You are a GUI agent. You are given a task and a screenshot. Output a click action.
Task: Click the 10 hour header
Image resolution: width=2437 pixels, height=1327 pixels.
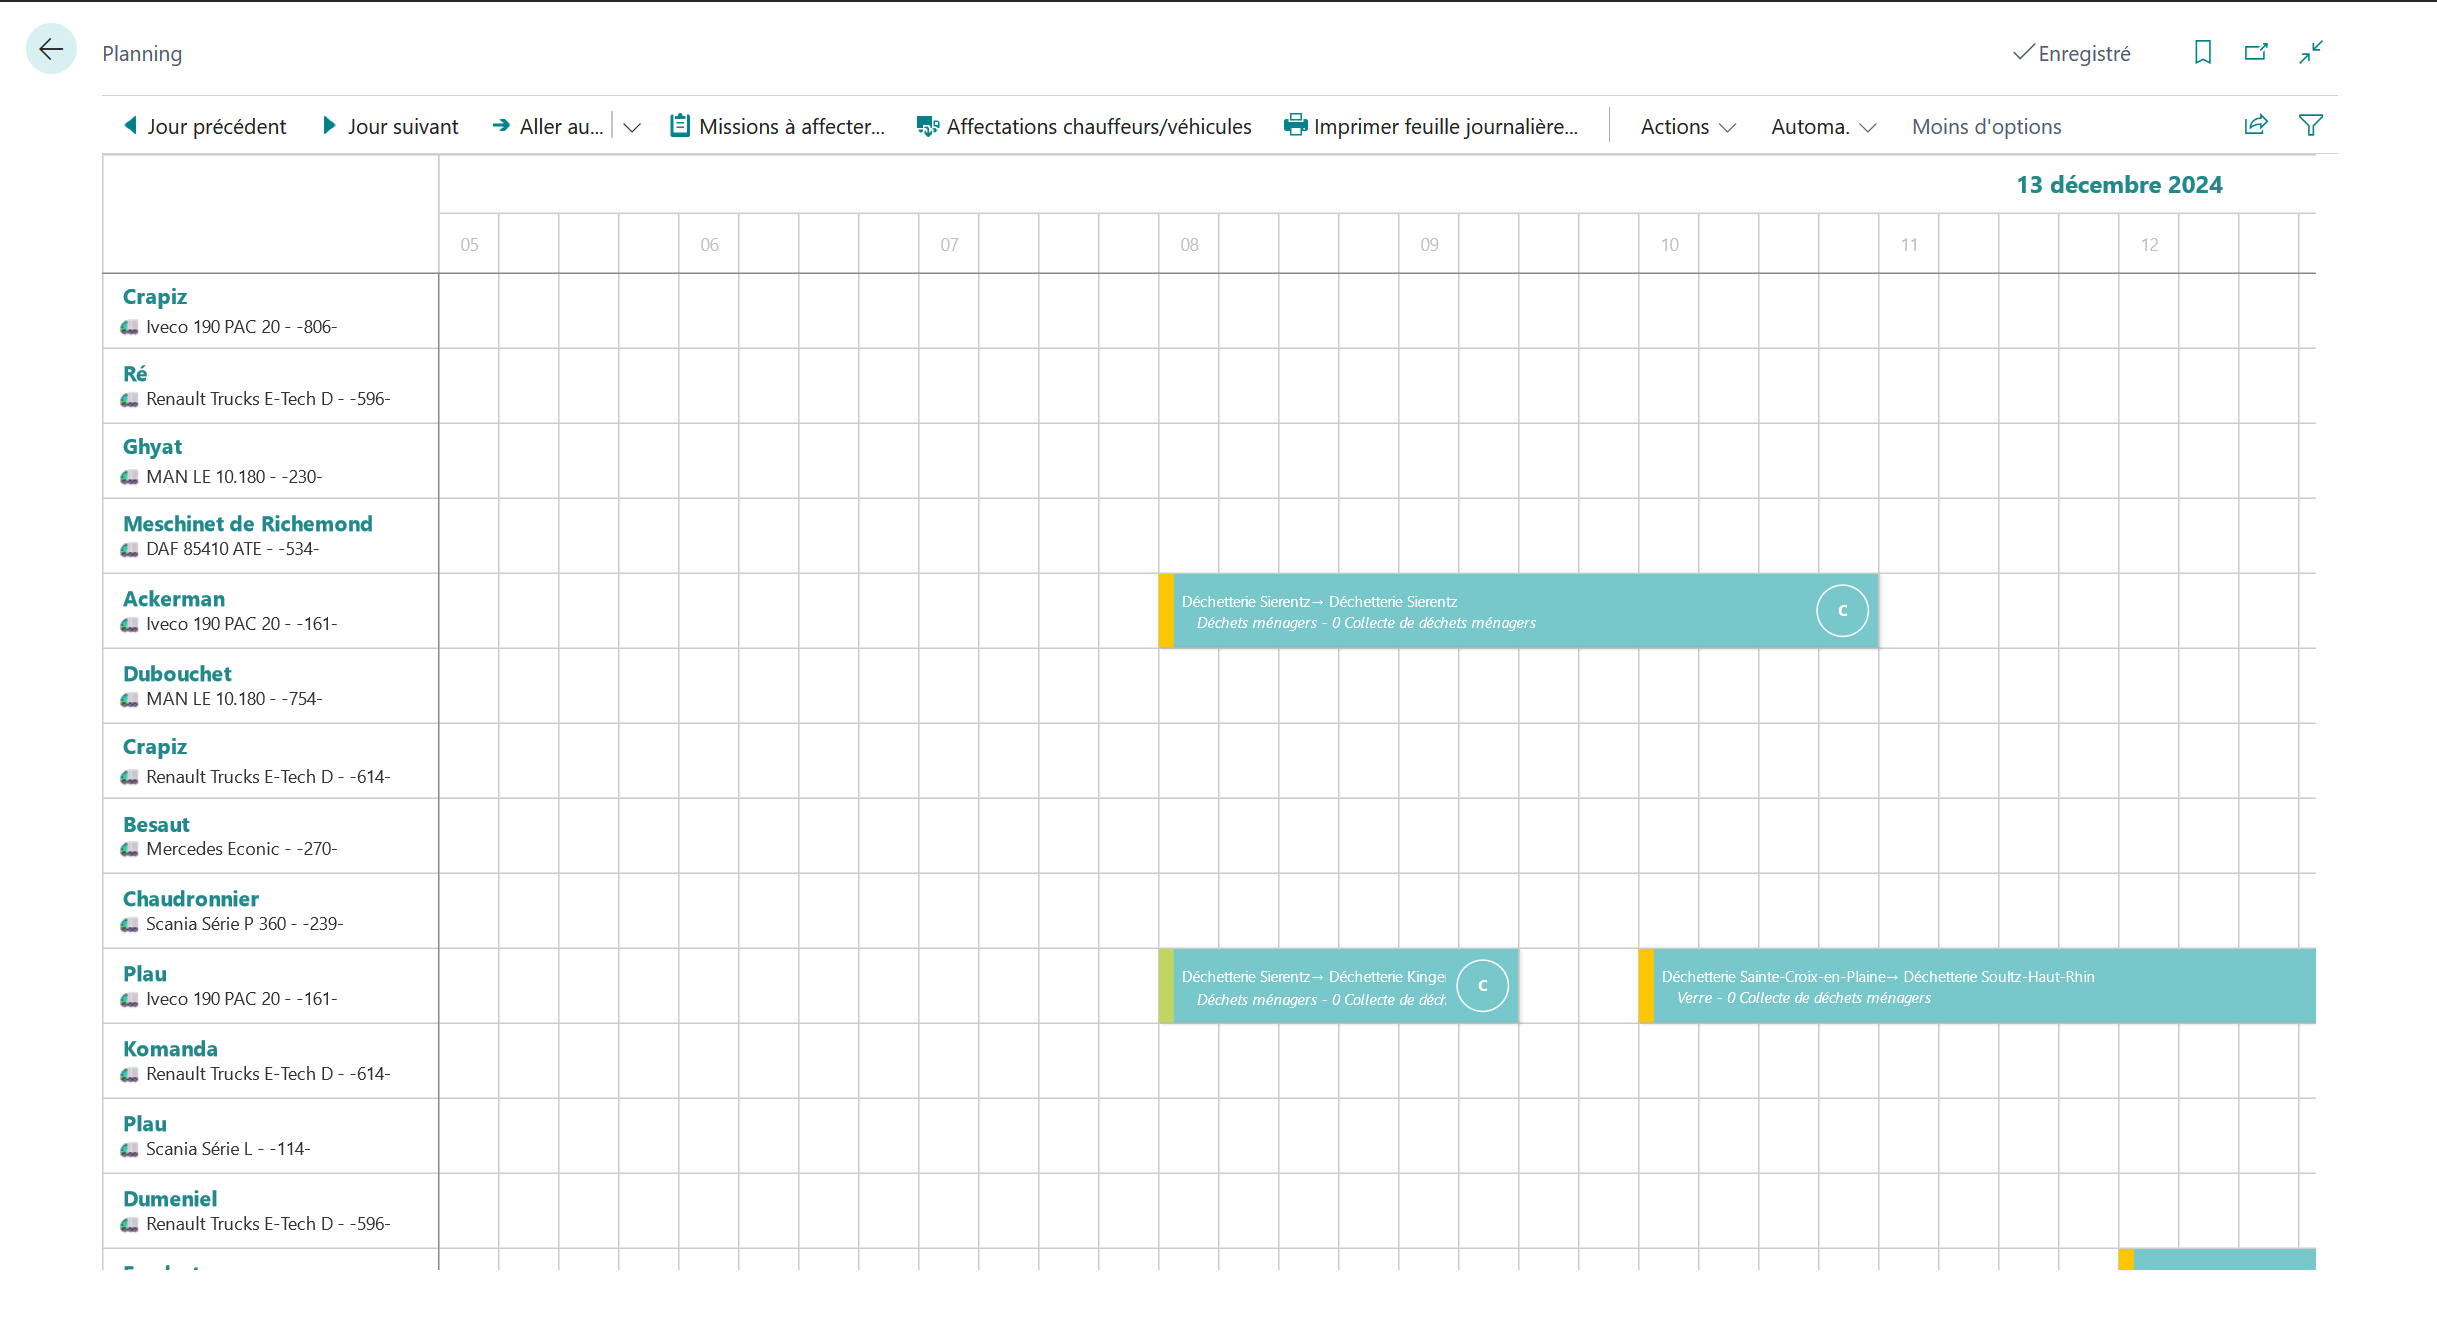pyautogui.click(x=1669, y=244)
